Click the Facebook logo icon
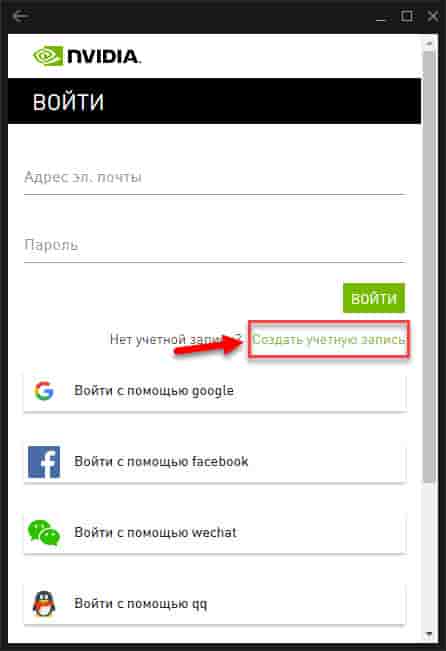The width and height of the screenshot is (446, 651). 44,462
